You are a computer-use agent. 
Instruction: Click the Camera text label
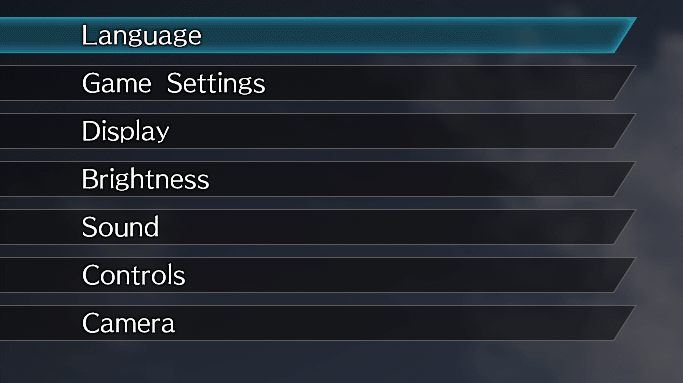point(128,323)
